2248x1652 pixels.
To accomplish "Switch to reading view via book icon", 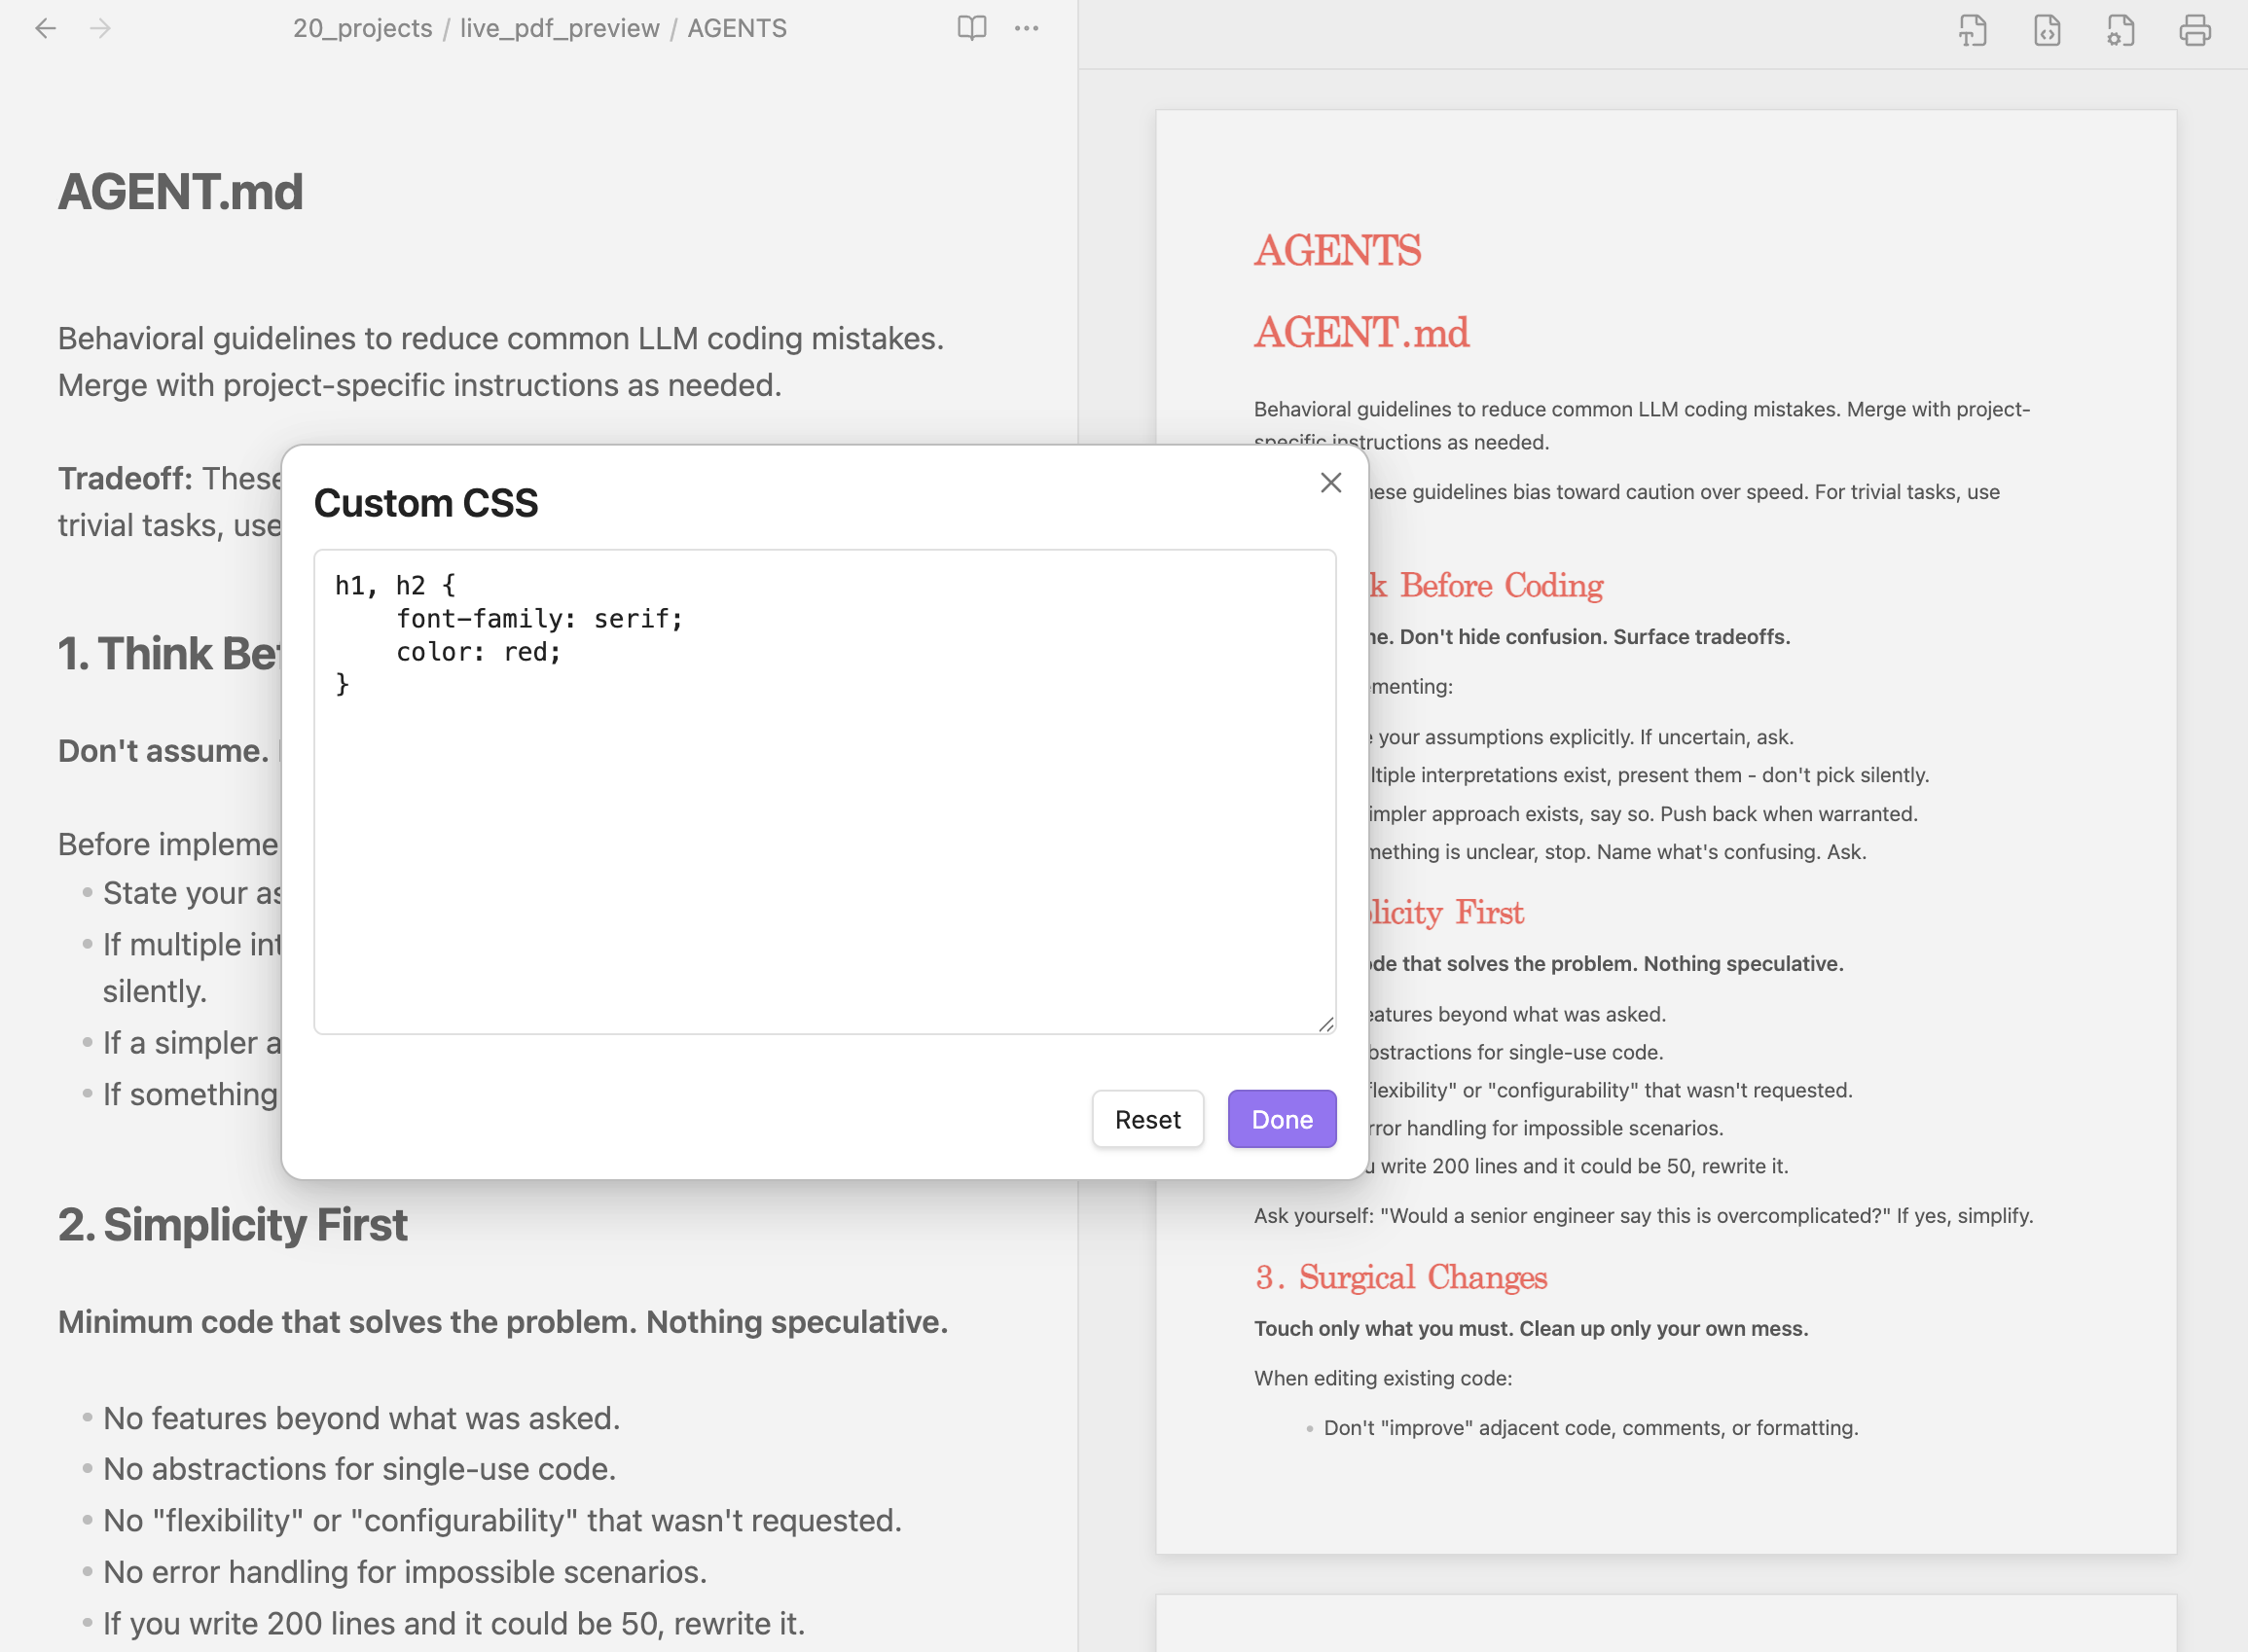I will 971,28.
